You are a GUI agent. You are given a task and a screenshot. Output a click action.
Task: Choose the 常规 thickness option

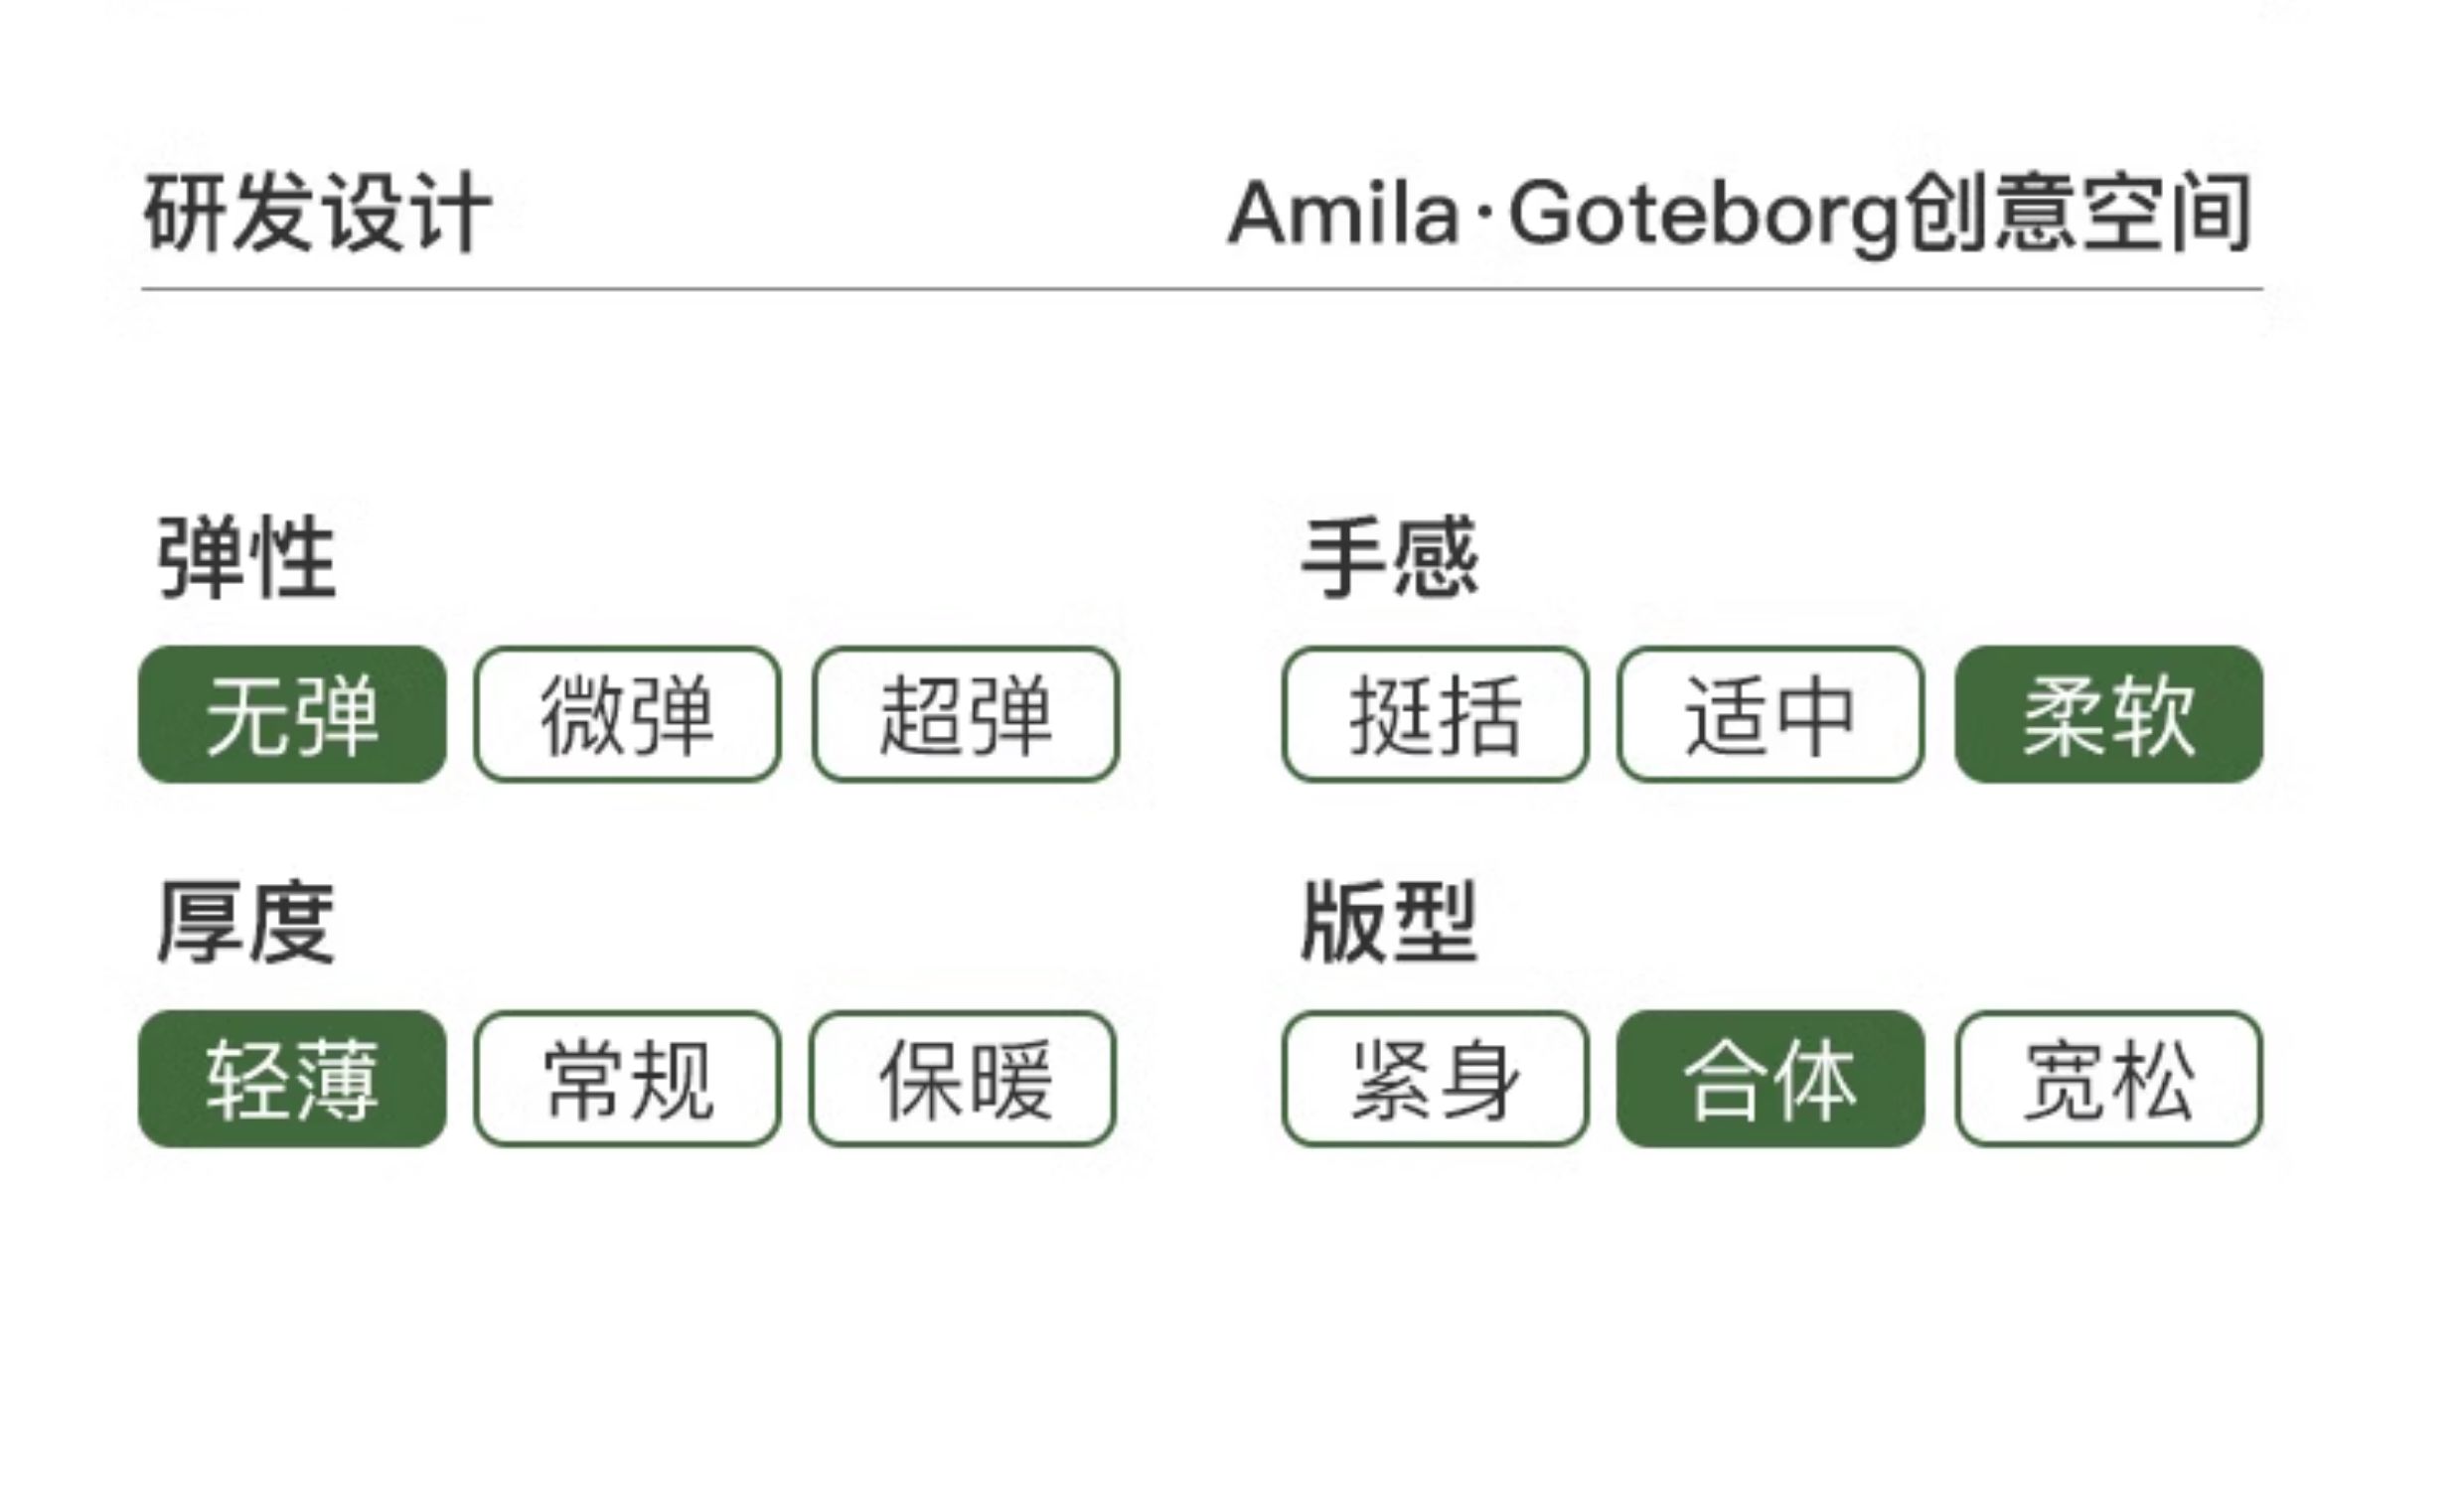pos(627,1079)
